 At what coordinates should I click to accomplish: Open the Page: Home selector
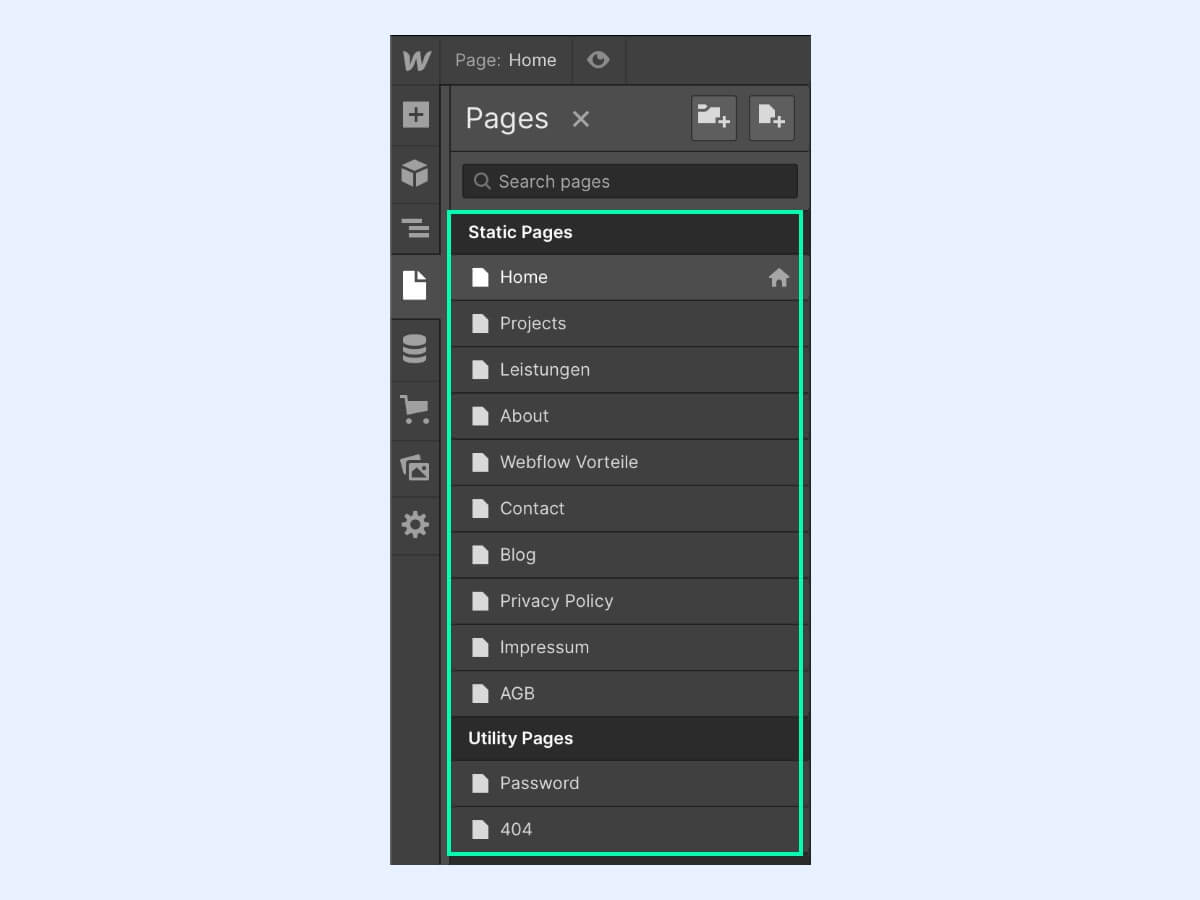pyautogui.click(x=506, y=59)
